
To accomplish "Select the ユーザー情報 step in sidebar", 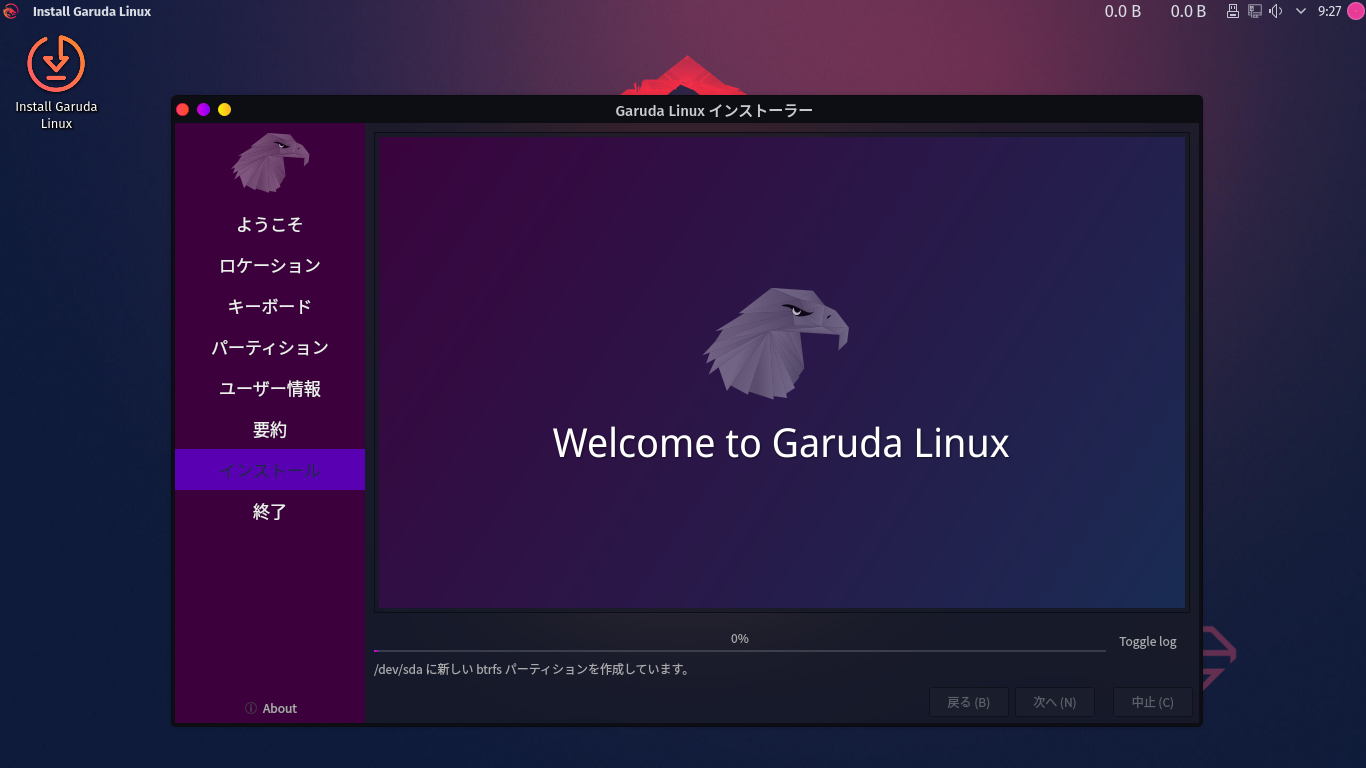I will [270, 388].
